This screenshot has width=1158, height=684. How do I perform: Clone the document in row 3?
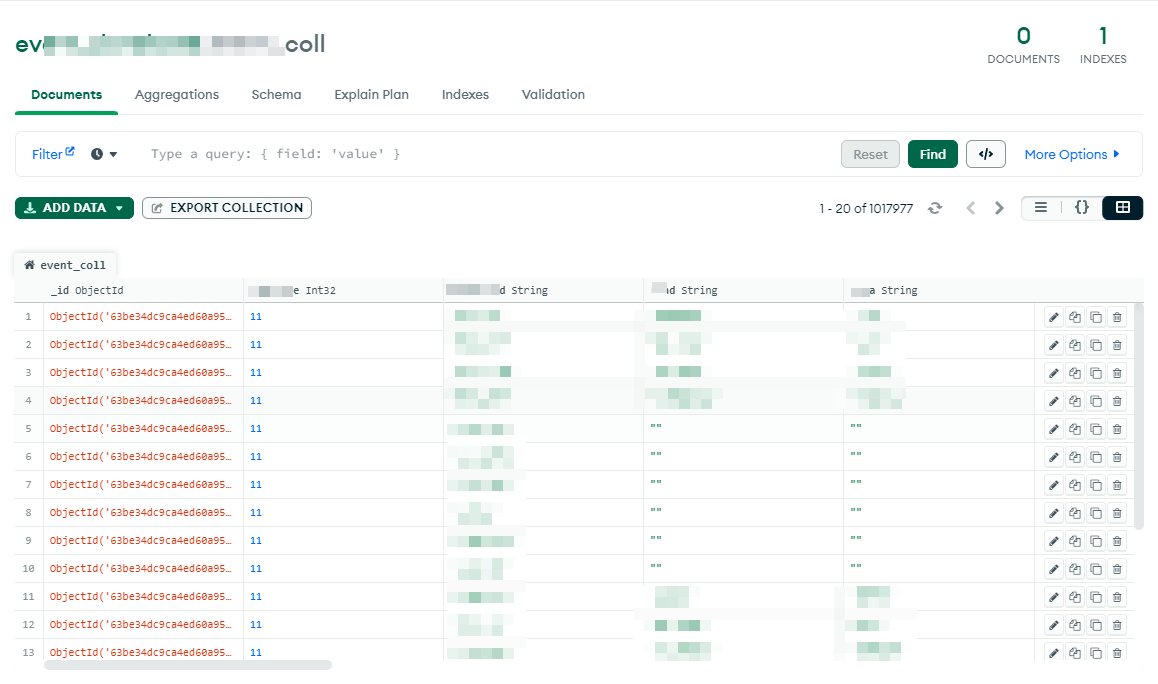pyautogui.click(x=1096, y=373)
